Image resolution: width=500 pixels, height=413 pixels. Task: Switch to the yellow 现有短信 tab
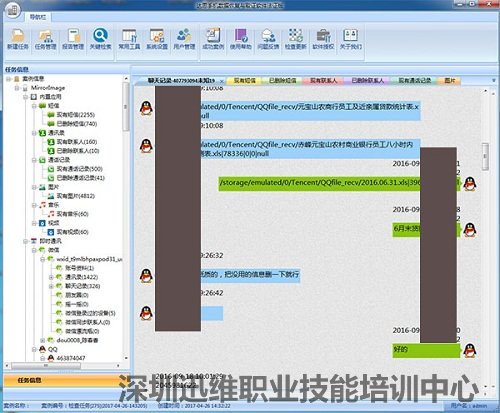click(x=245, y=81)
